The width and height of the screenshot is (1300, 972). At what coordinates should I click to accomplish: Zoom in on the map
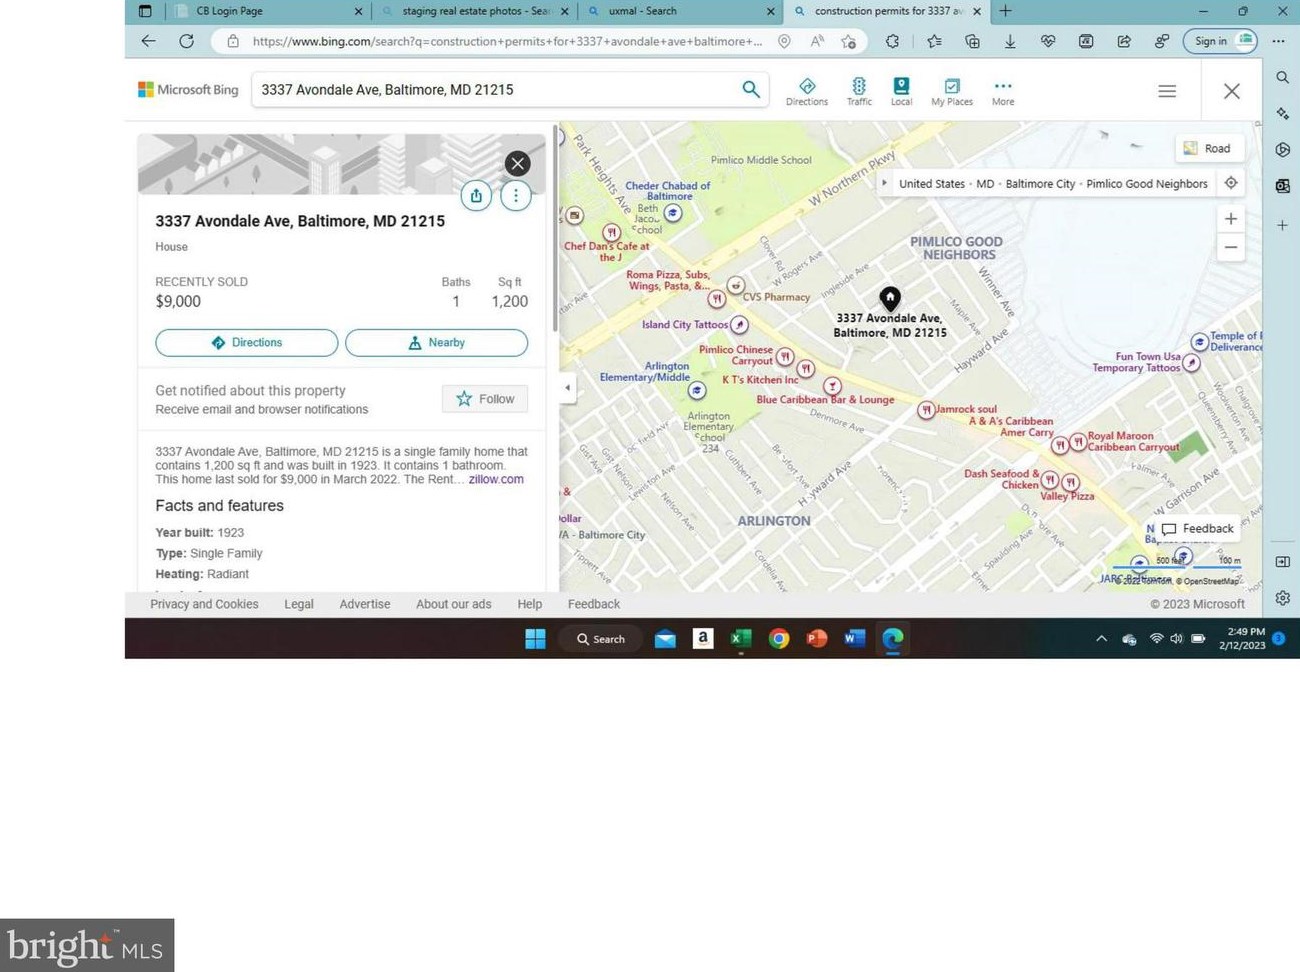point(1231,218)
